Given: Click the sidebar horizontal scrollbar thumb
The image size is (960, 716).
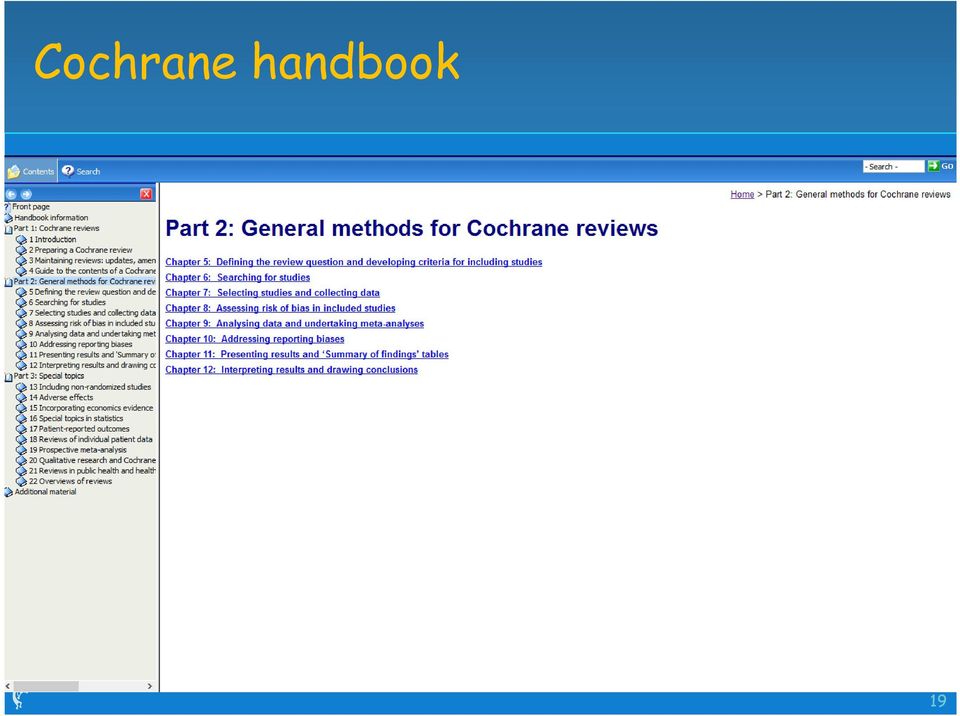Looking at the screenshot, I should (x=46, y=686).
